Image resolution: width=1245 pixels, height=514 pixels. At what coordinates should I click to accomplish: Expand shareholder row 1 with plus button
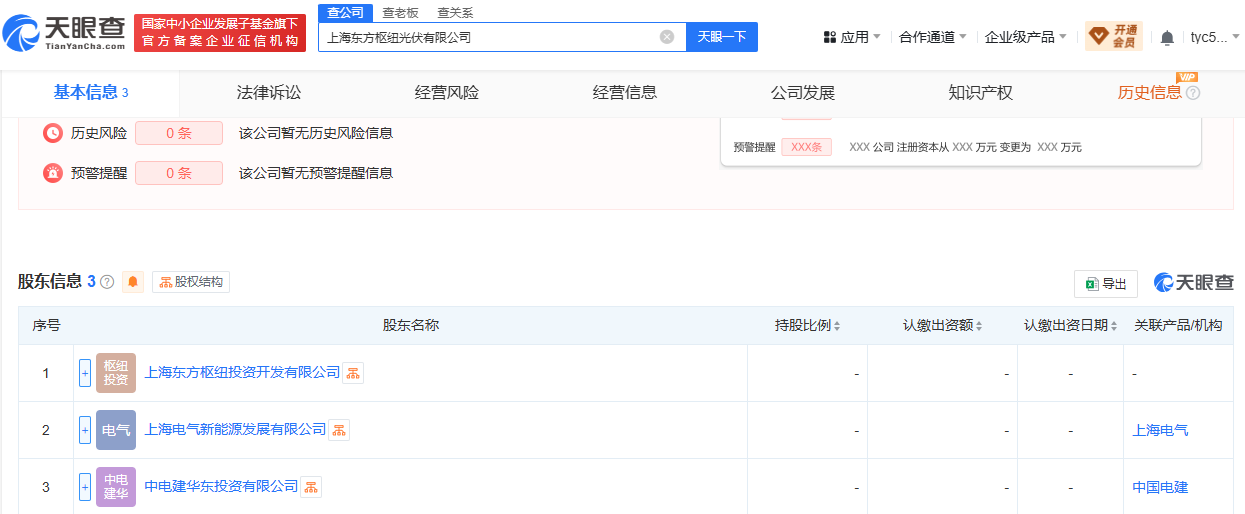[85, 373]
